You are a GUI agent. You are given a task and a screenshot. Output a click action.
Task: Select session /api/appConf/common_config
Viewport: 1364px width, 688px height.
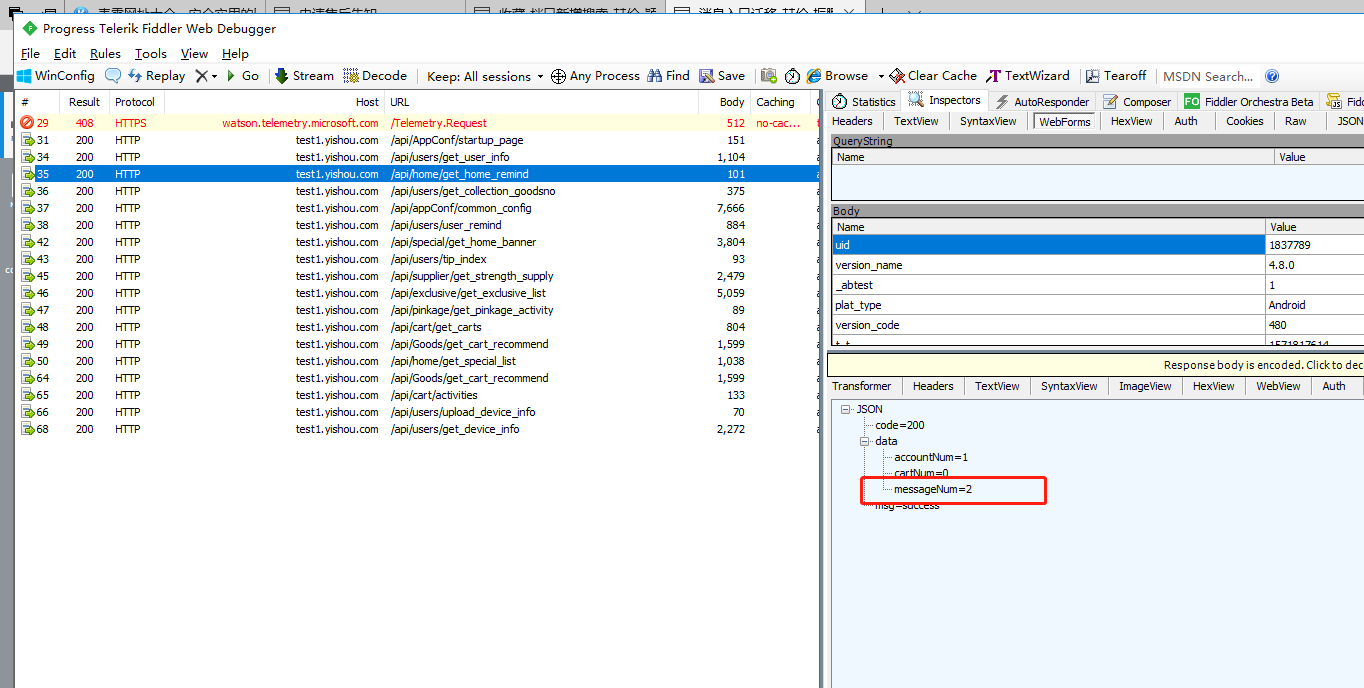(x=416, y=208)
